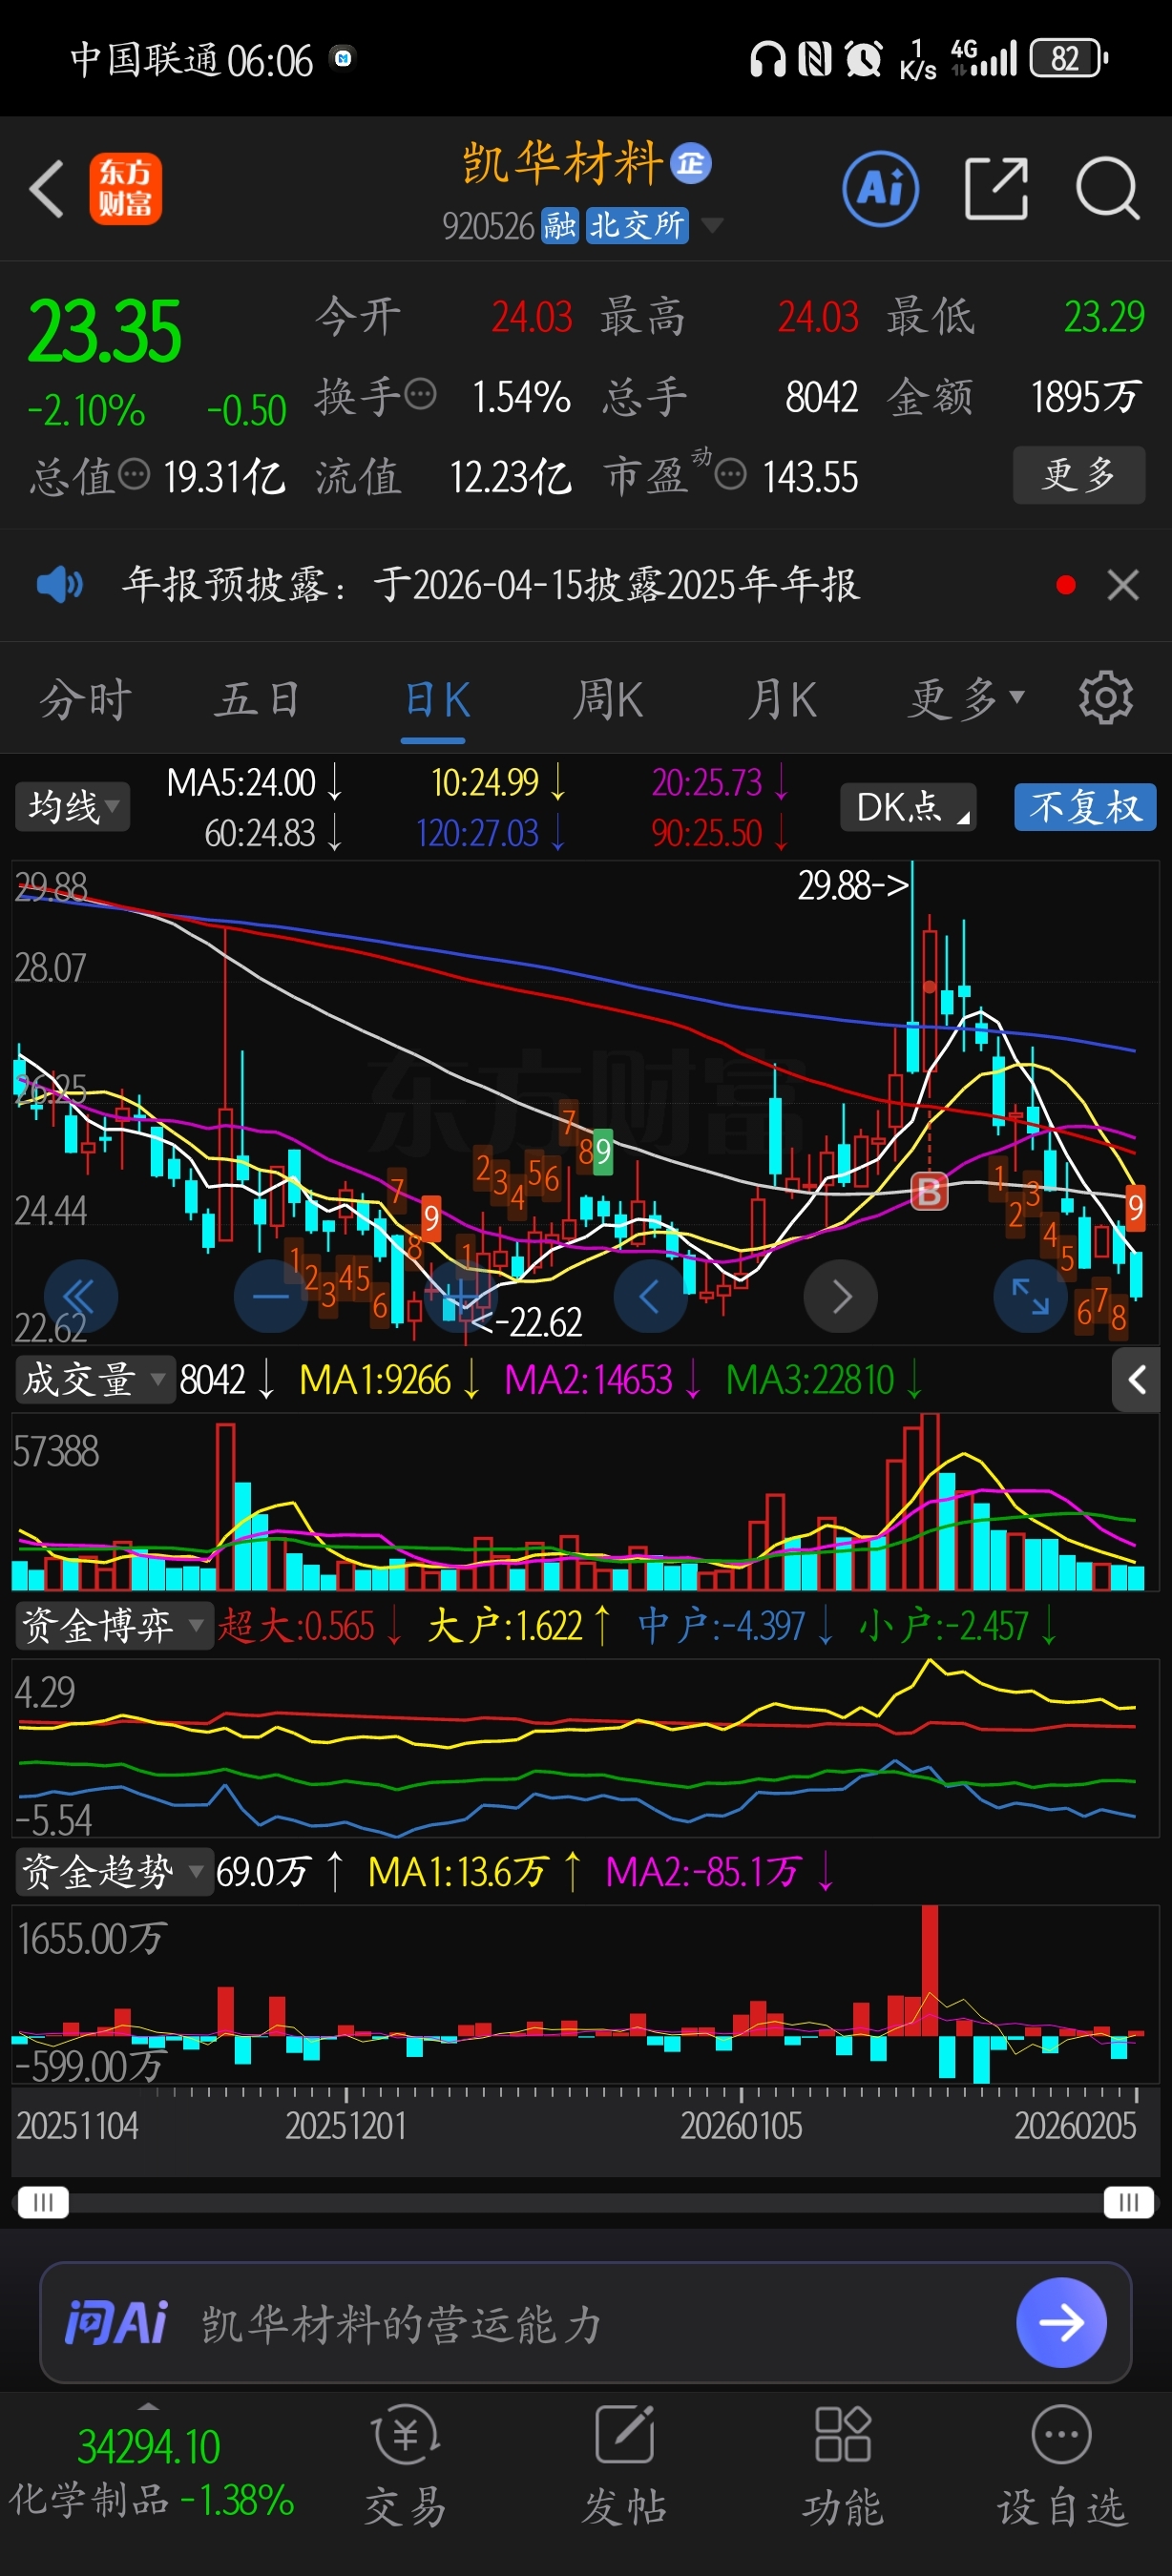Tap 换手 info circle icon
This screenshot has height=2576, width=1172.
421,394
